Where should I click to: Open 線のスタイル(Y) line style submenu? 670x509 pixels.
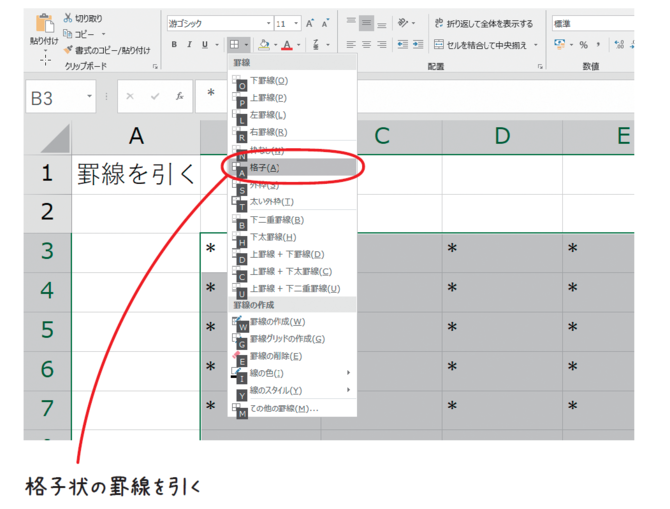point(293,391)
